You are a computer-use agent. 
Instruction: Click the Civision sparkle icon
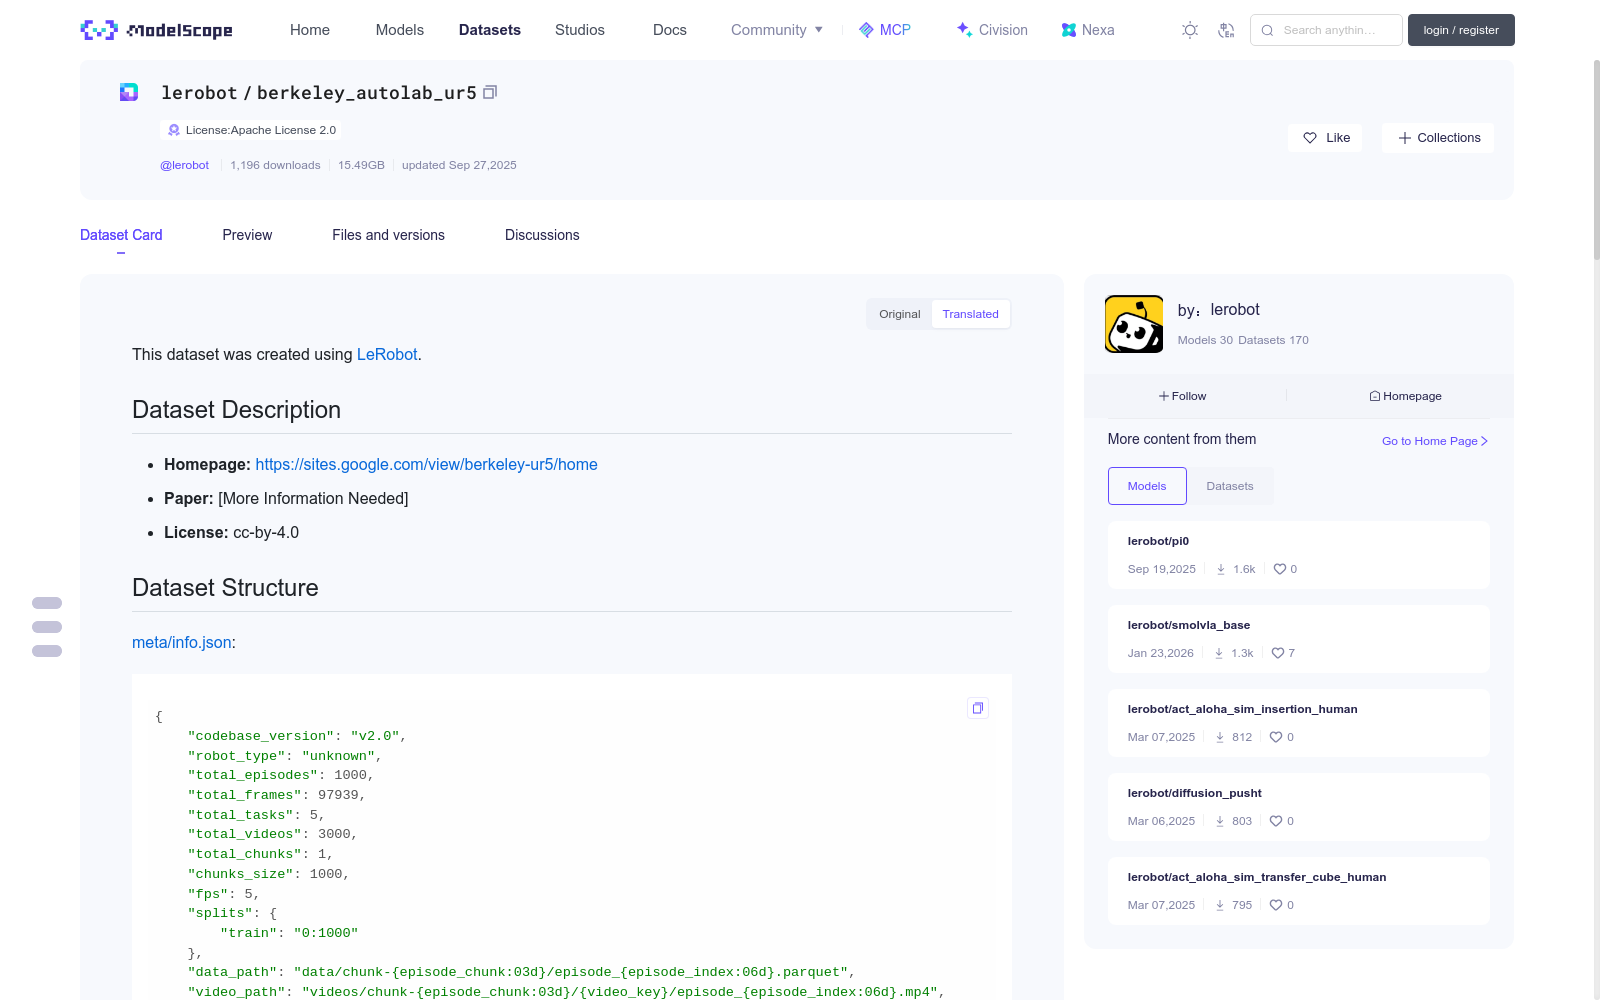click(964, 30)
